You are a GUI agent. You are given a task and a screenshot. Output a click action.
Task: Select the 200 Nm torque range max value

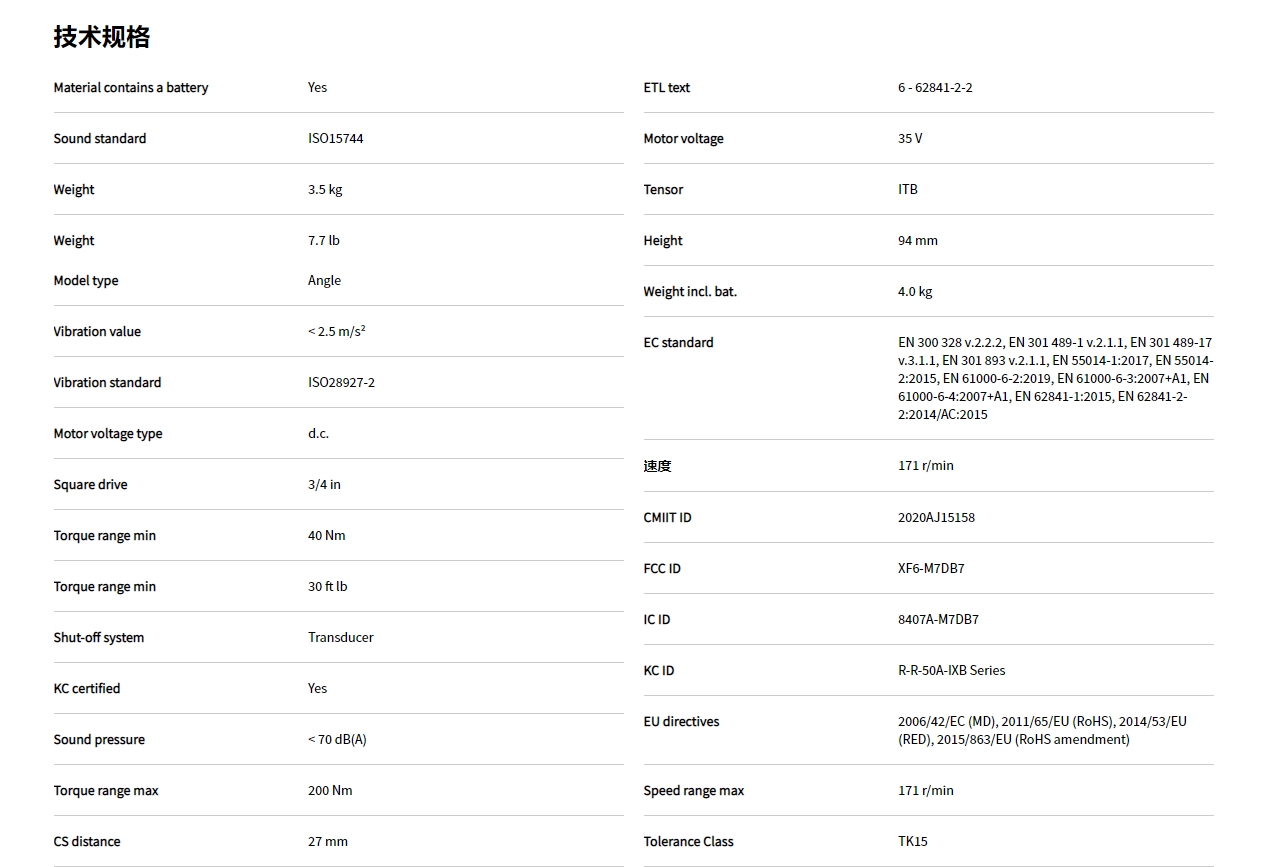(330, 791)
